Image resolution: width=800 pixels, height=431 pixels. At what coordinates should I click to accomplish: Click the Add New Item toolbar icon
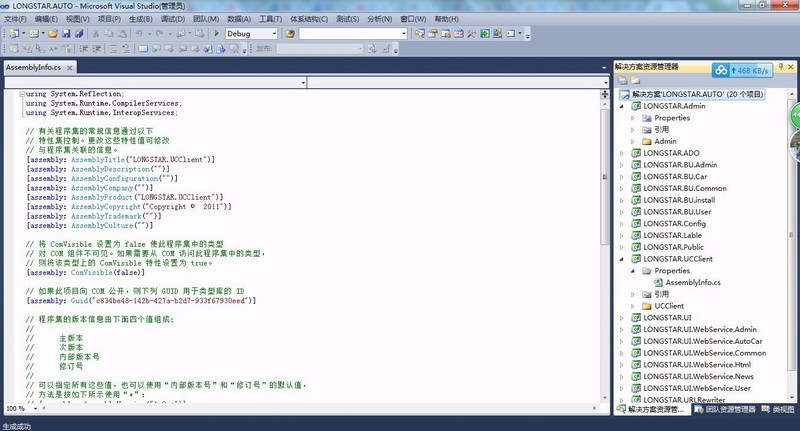click(34, 34)
